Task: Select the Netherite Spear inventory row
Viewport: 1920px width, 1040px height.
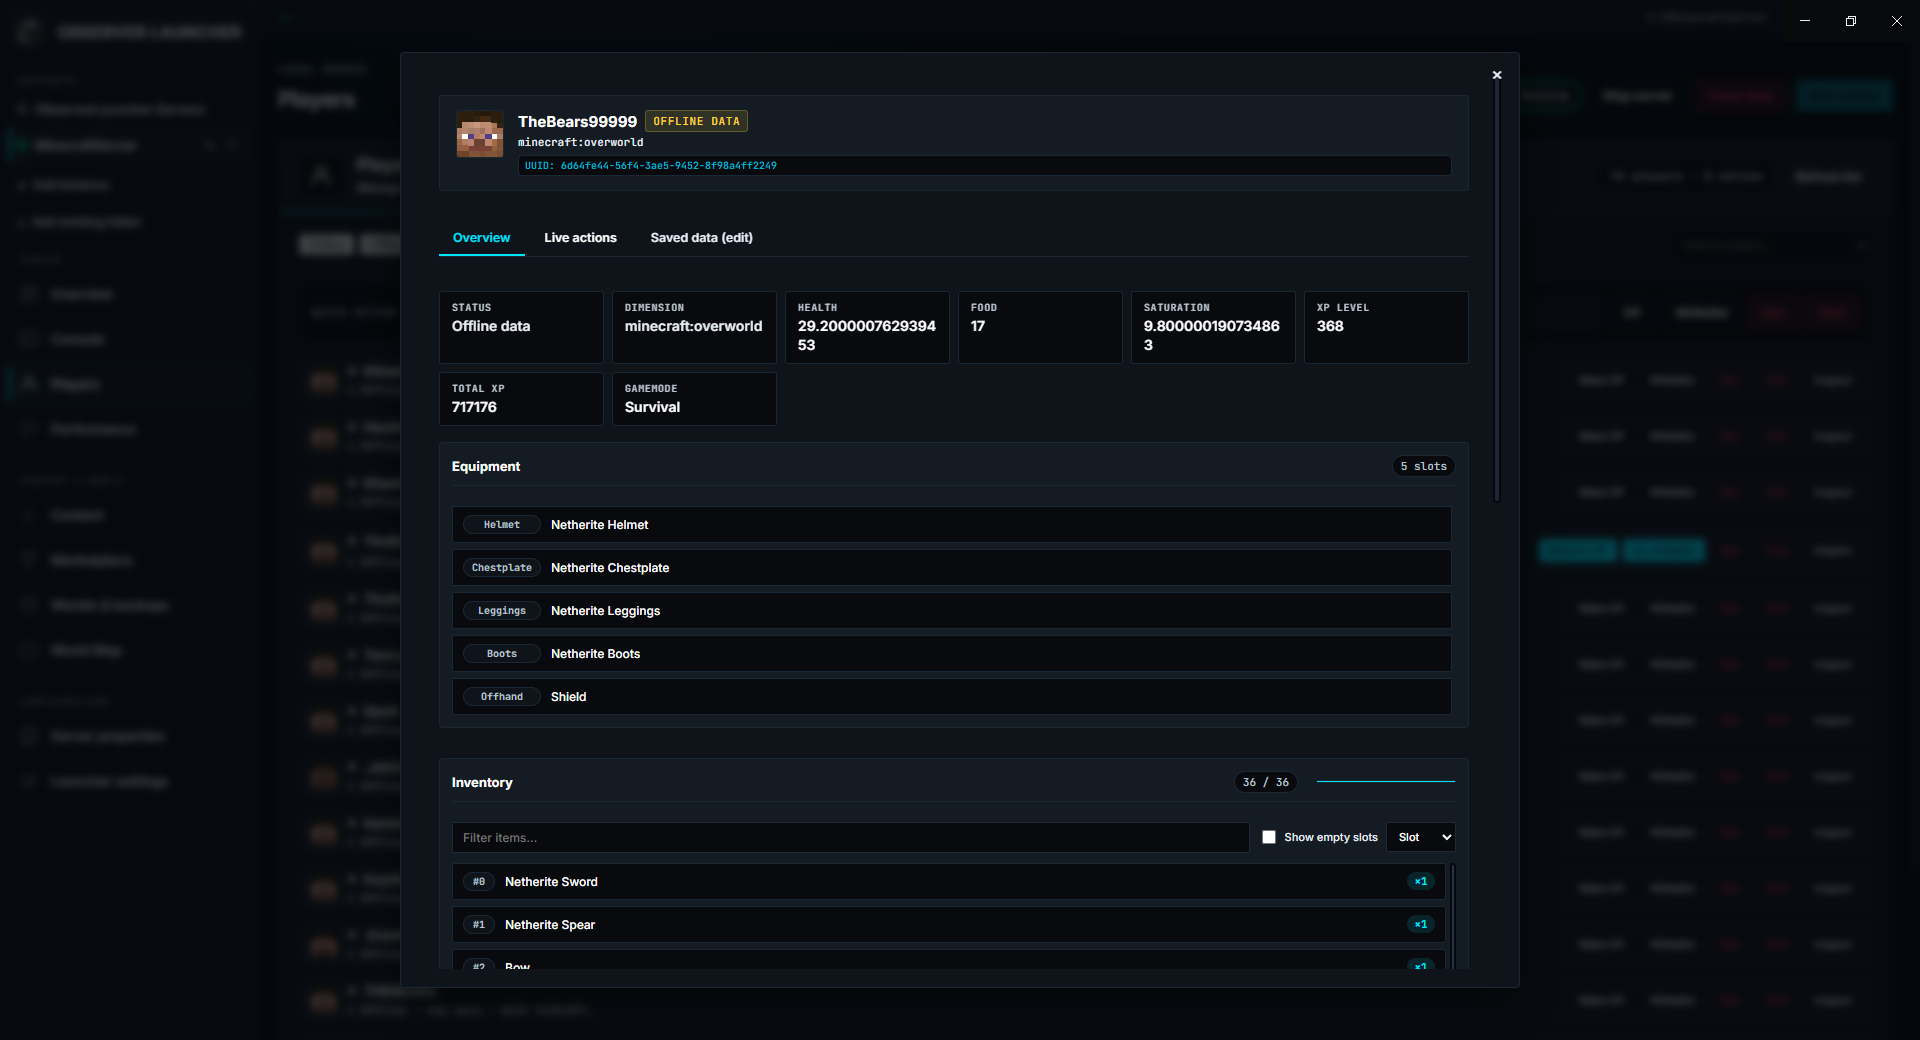Action: 949,925
